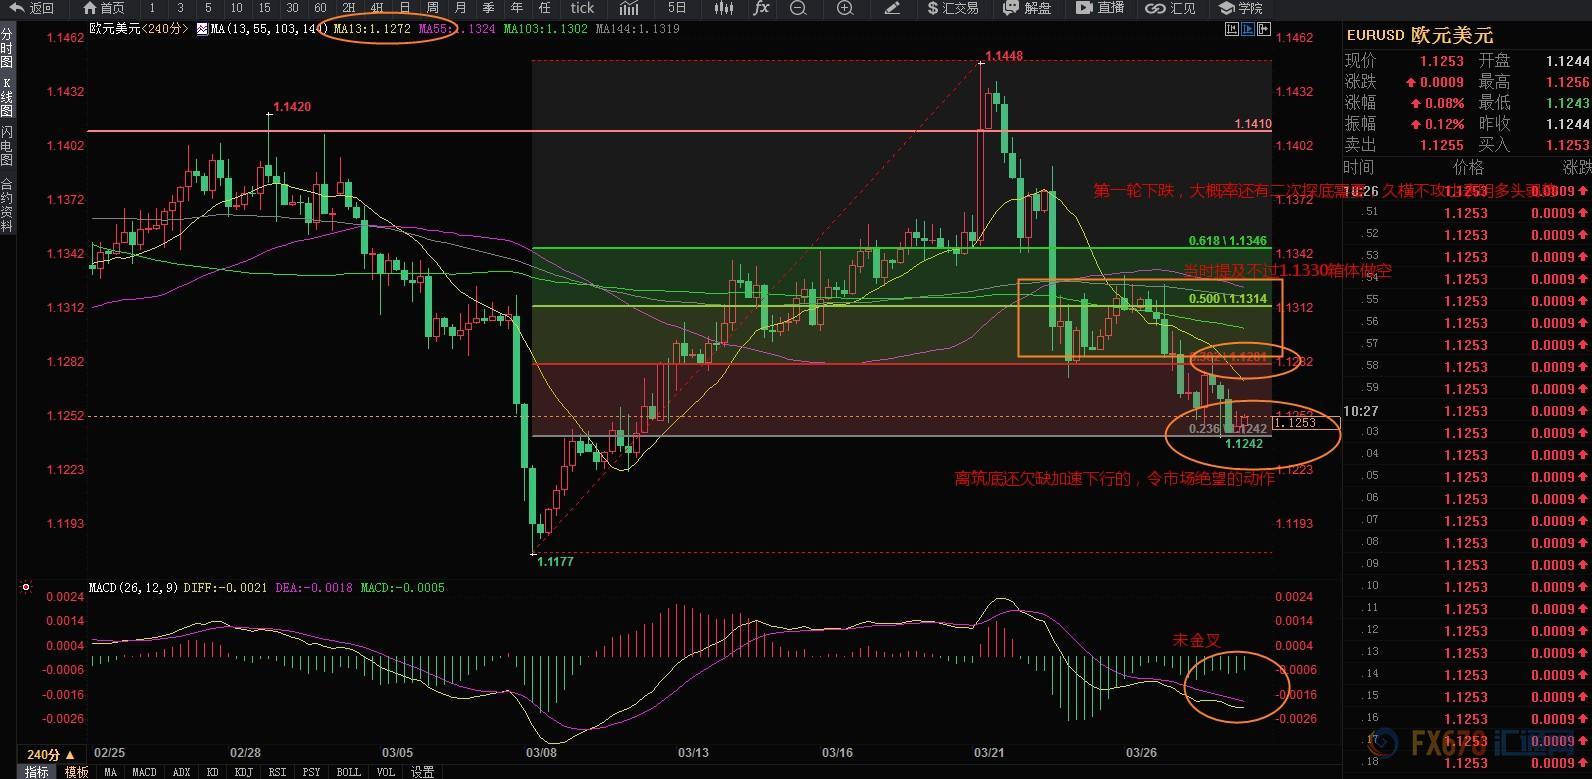Viewport: 1592px width, 779px height.
Task: Click the 1.1448 high price label
Action: 1004,56
